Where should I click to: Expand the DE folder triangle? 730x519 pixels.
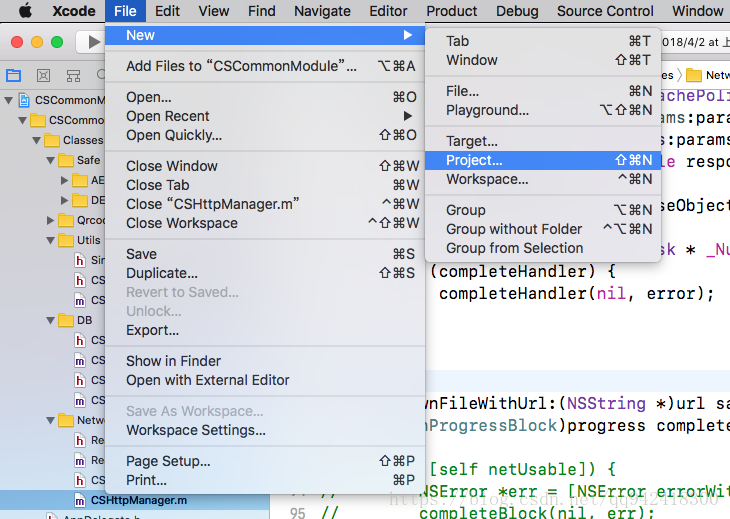click(65, 200)
